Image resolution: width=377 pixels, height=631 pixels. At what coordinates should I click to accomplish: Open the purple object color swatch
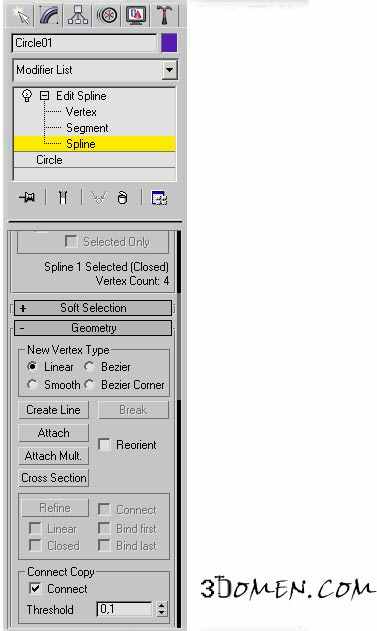pos(169,43)
